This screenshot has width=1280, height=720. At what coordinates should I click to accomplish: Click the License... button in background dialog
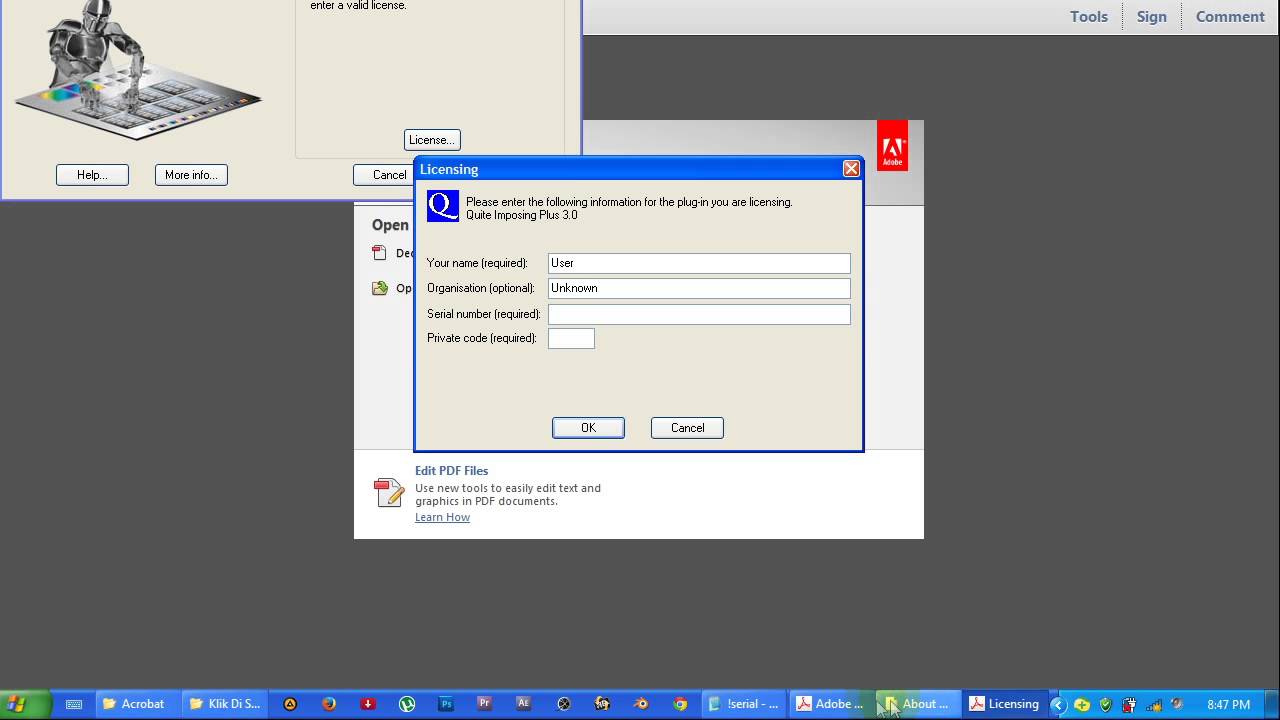(x=432, y=140)
